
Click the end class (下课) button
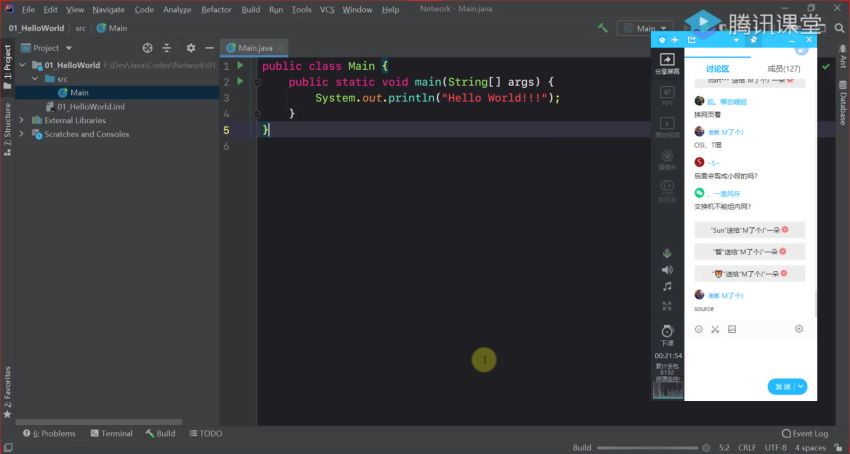click(667, 335)
